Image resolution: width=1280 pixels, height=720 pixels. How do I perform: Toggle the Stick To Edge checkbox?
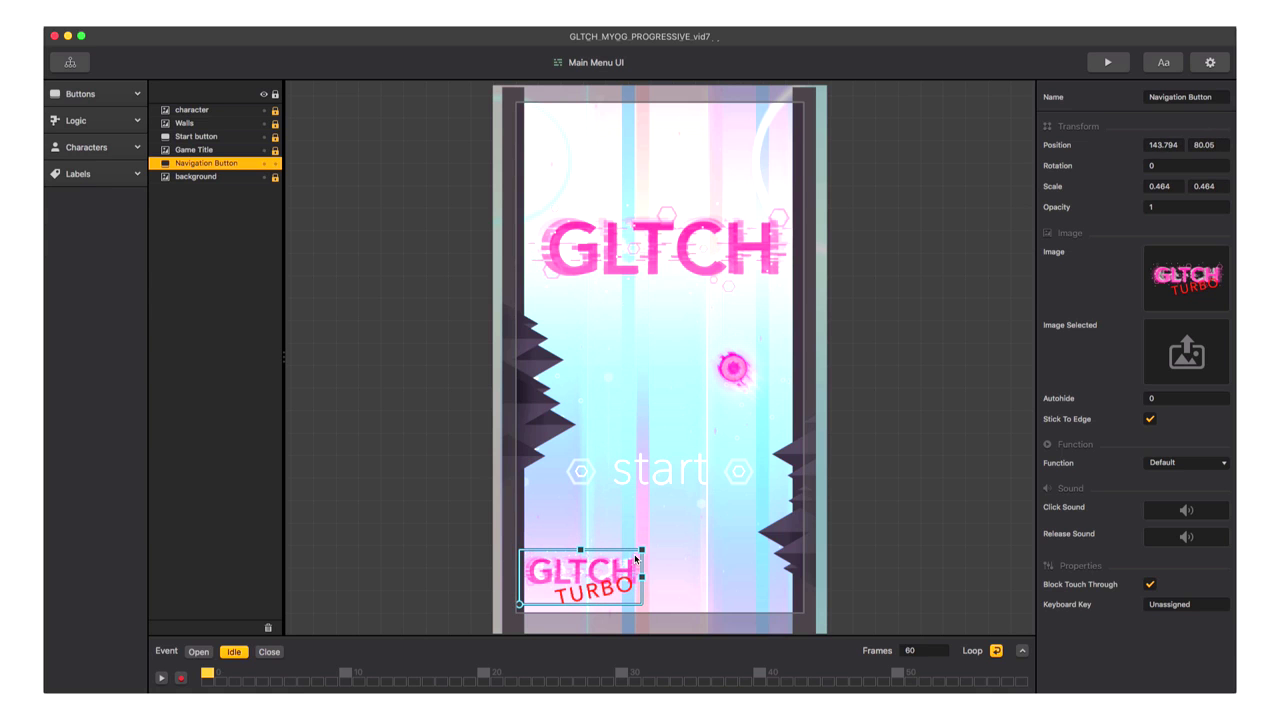1150,419
